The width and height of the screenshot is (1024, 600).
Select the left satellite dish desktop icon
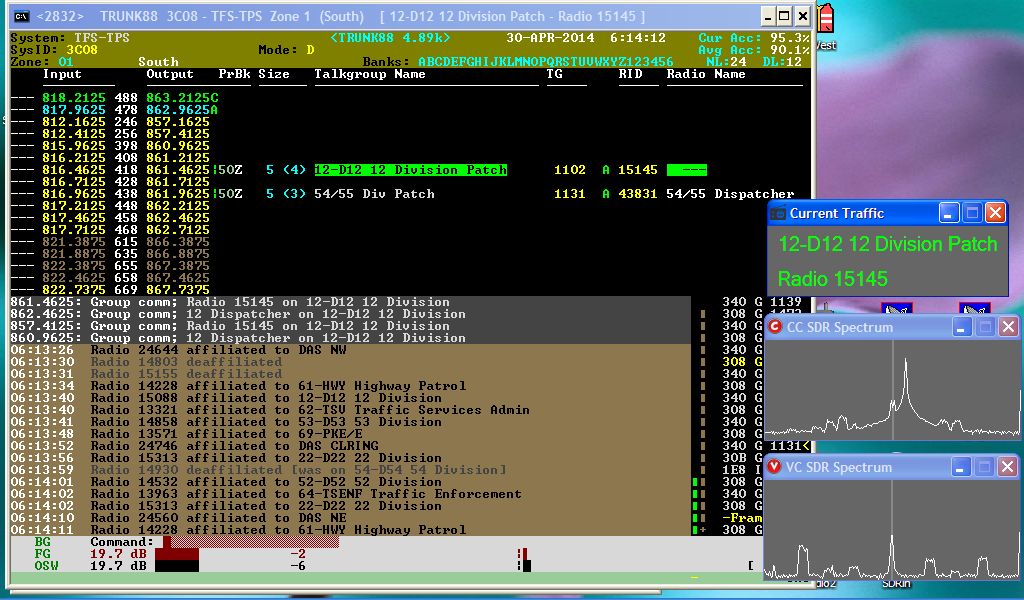click(x=896, y=310)
